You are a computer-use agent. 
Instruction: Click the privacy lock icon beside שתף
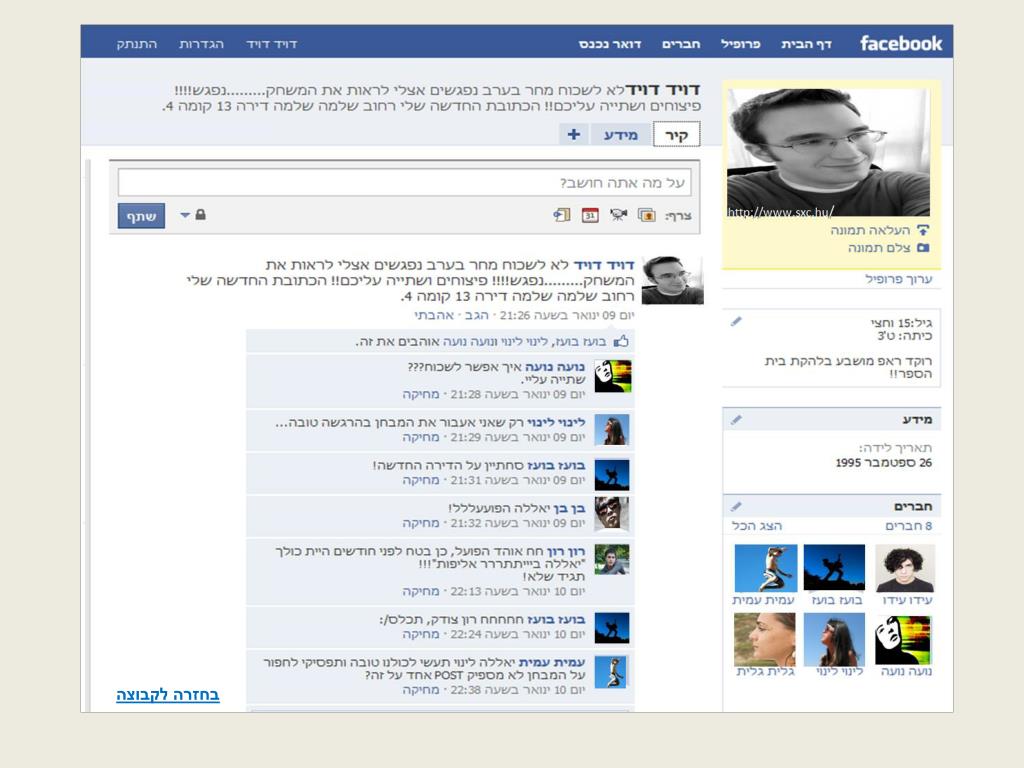(200, 214)
